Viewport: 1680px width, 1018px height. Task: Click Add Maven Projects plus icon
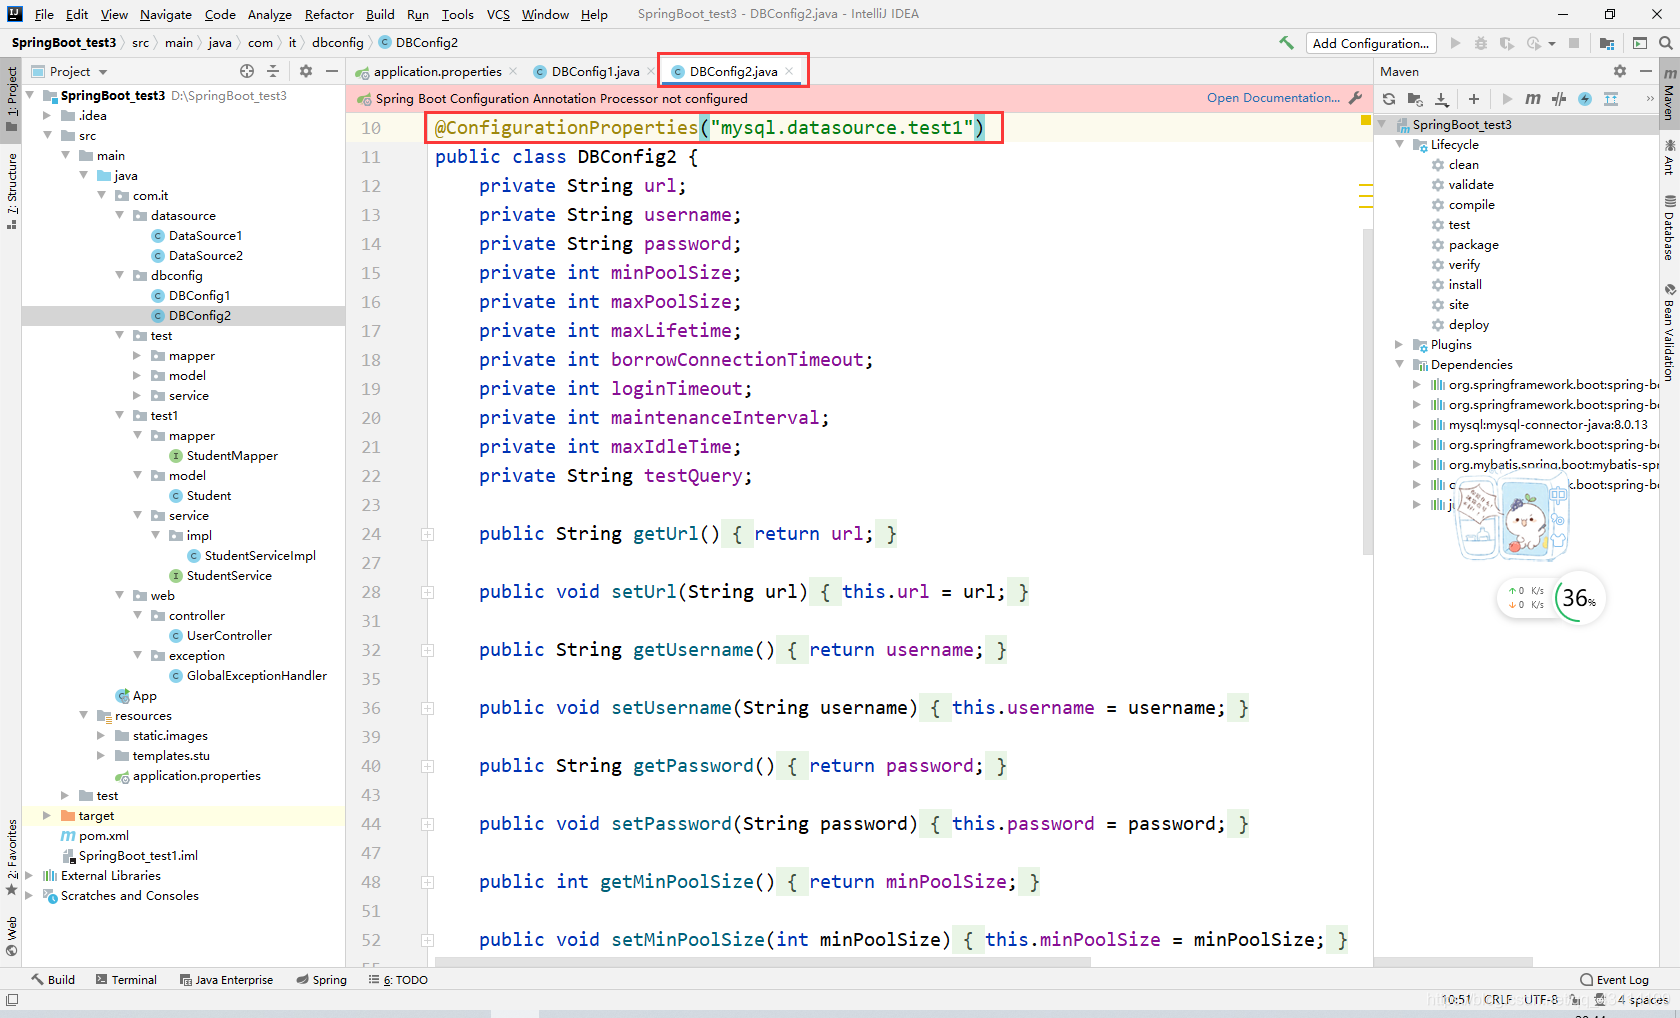click(1474, 99)
